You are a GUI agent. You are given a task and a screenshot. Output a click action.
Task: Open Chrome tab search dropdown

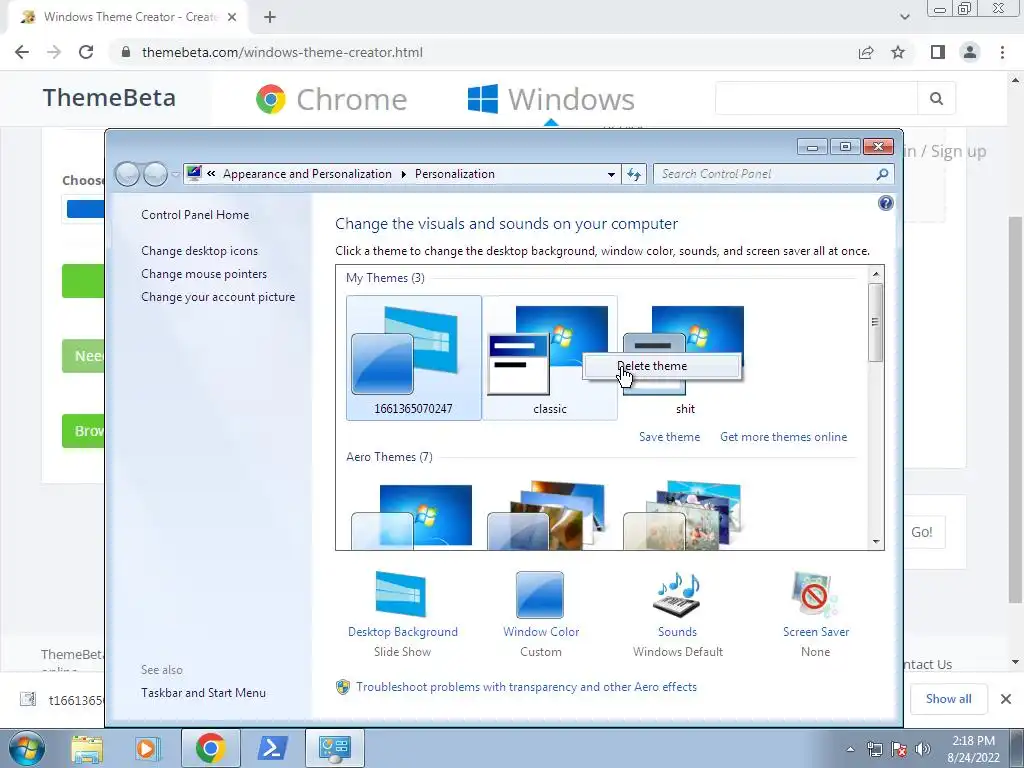pos(904,18)
